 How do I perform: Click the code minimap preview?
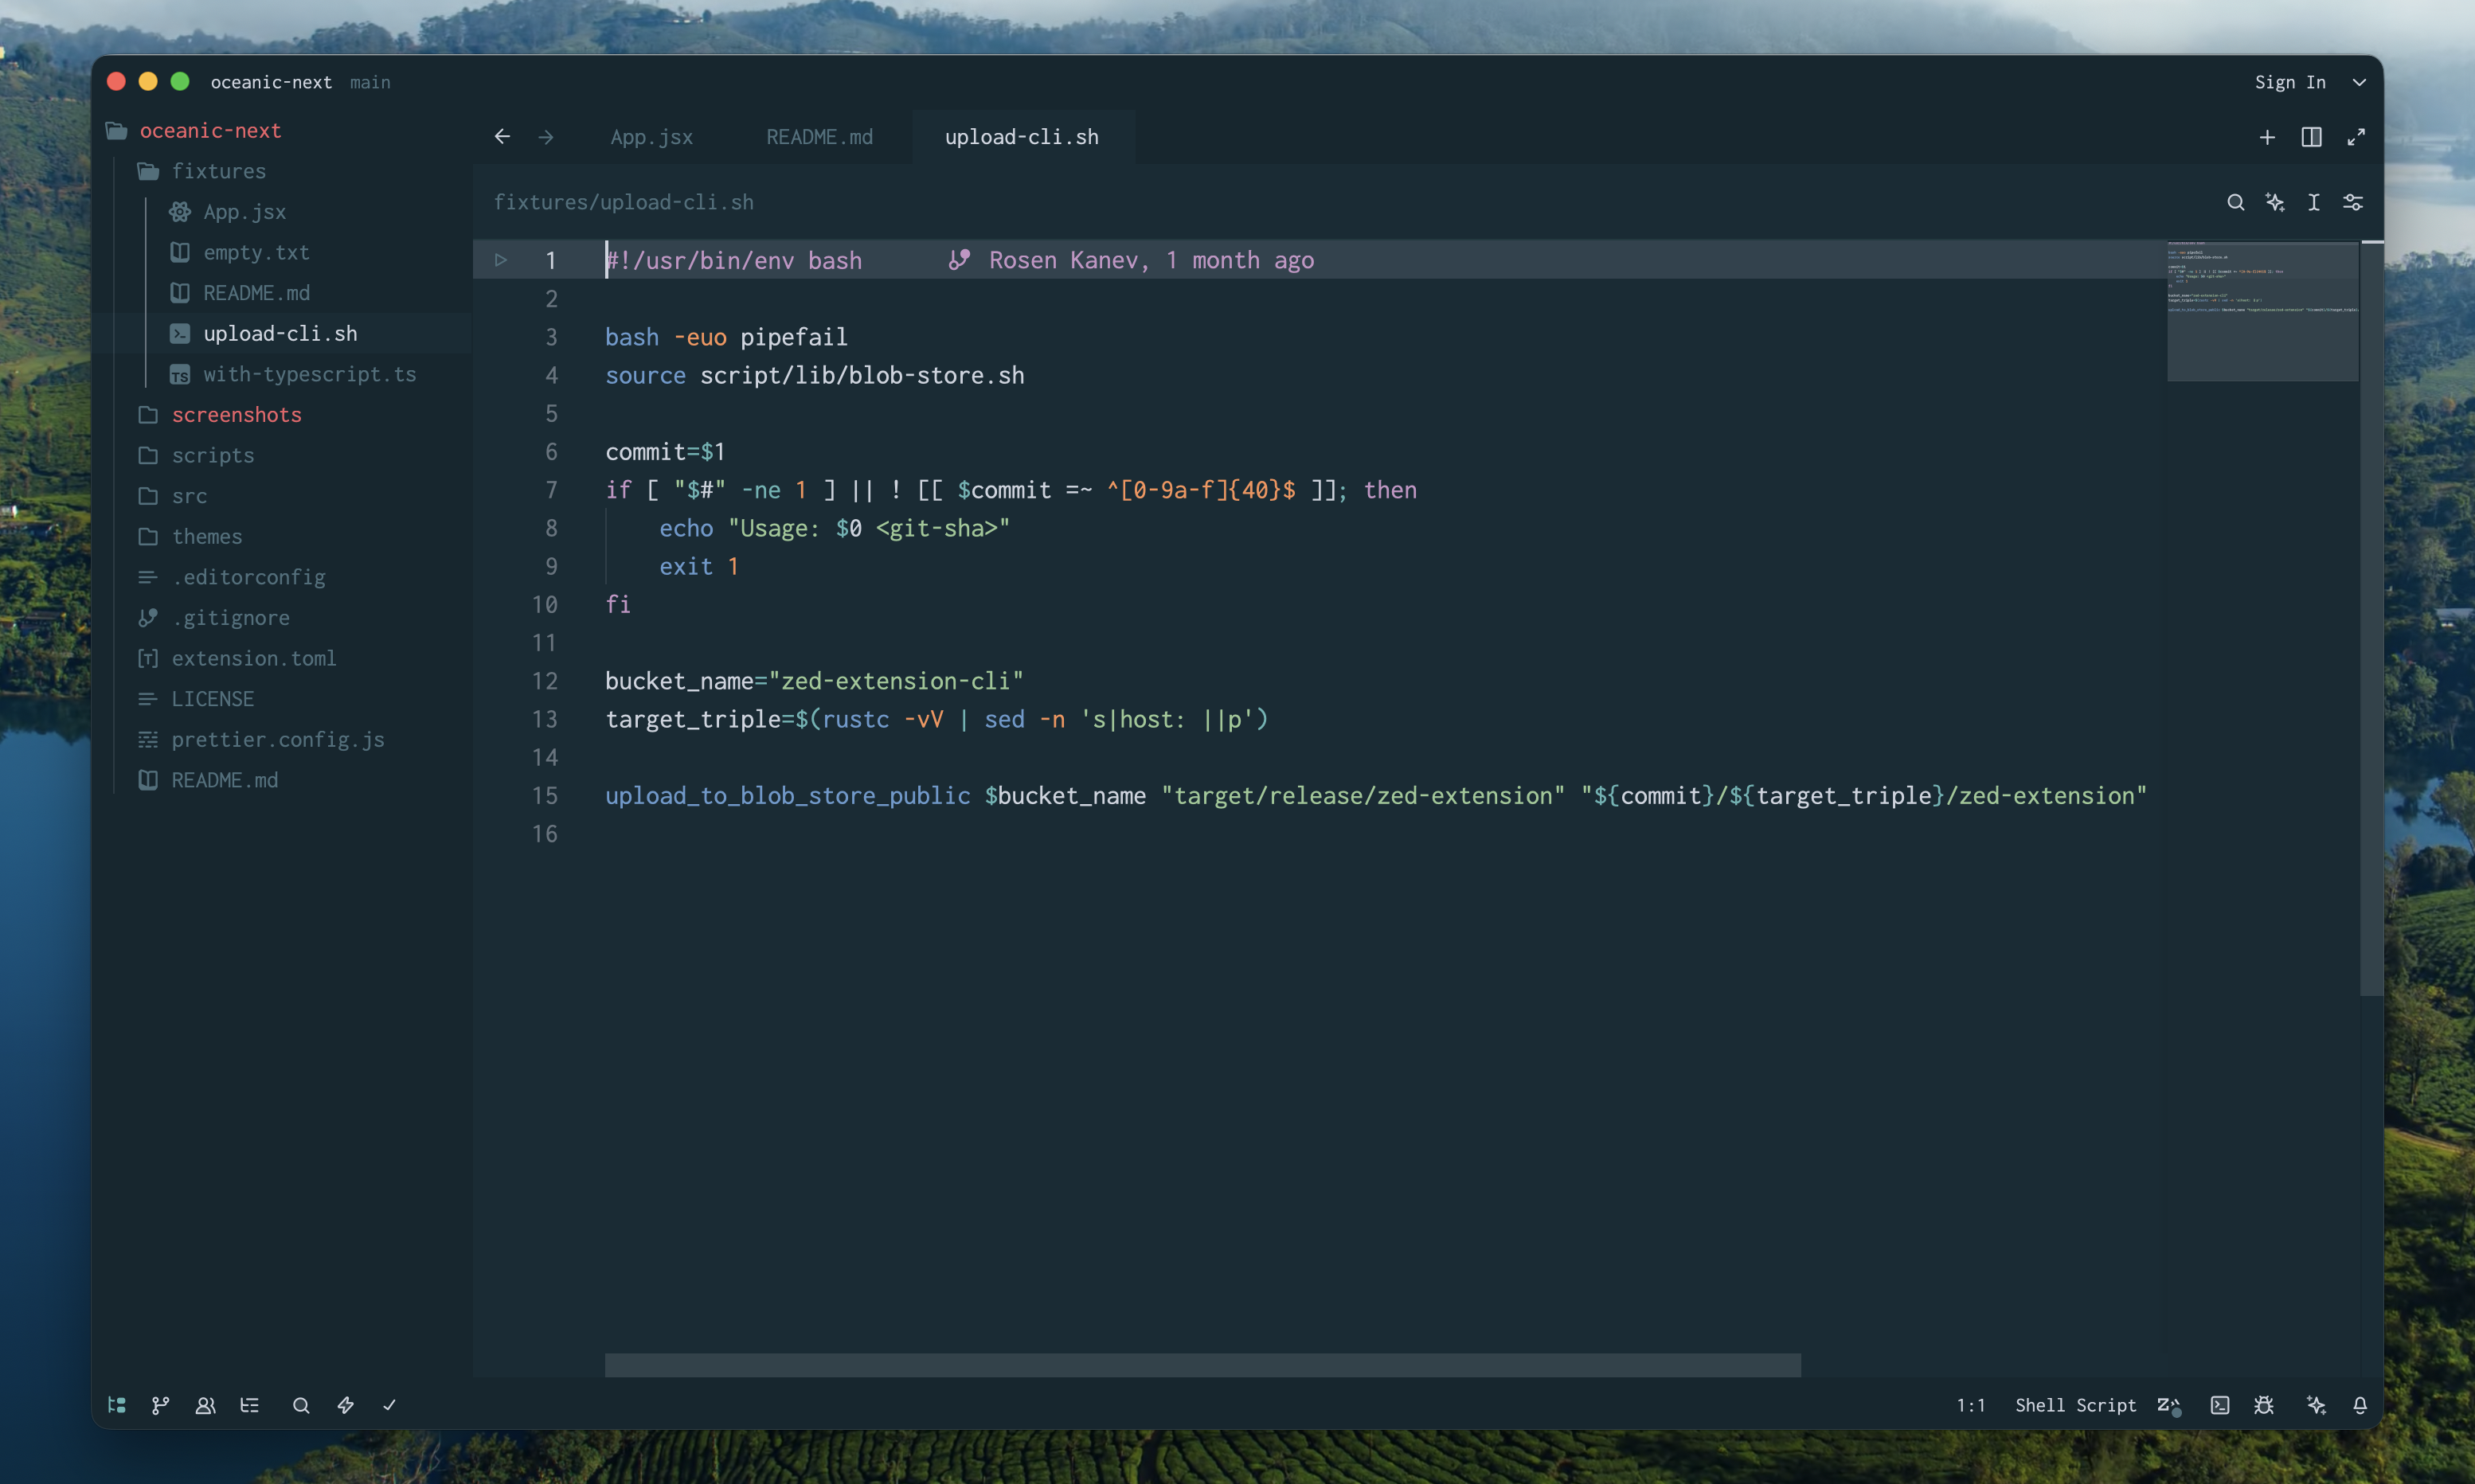[2262, 310]
